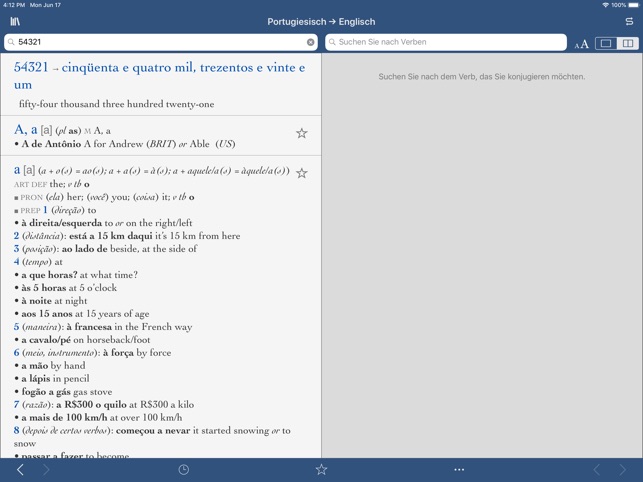Tap the title 'Portugiesisch → Englisch'
Image resolution: width=643 pixels, height=482 pixels.
(321, 22)
